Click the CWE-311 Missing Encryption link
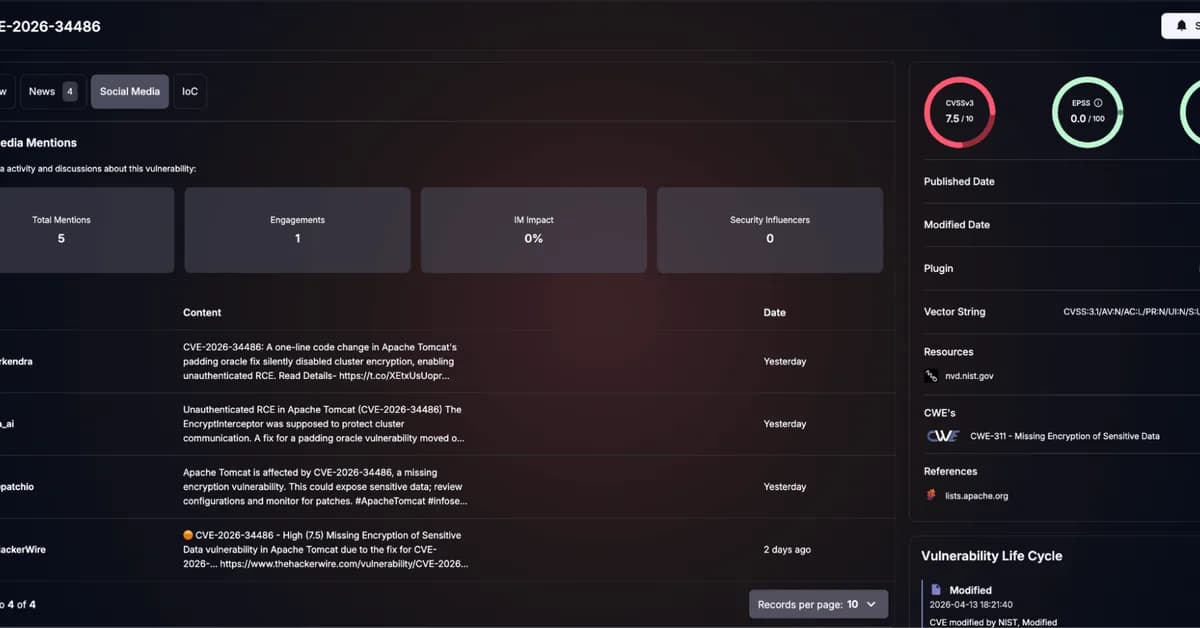 (x=1064, y=436)
